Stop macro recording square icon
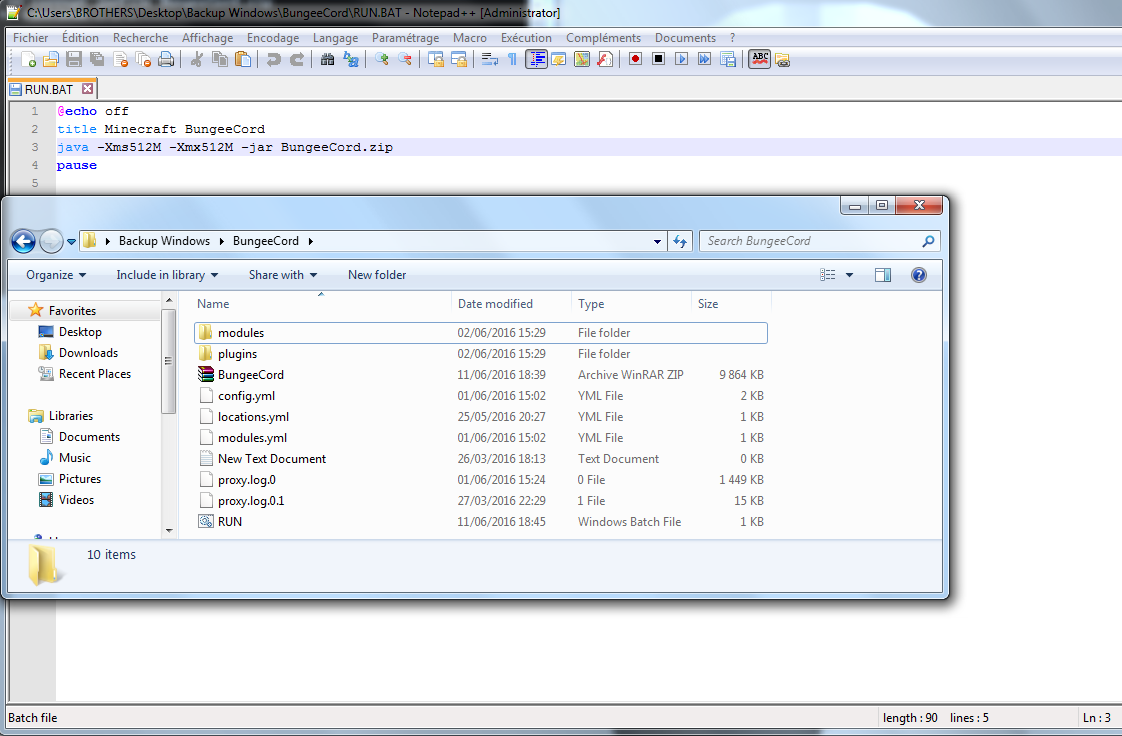 [658, 59]
